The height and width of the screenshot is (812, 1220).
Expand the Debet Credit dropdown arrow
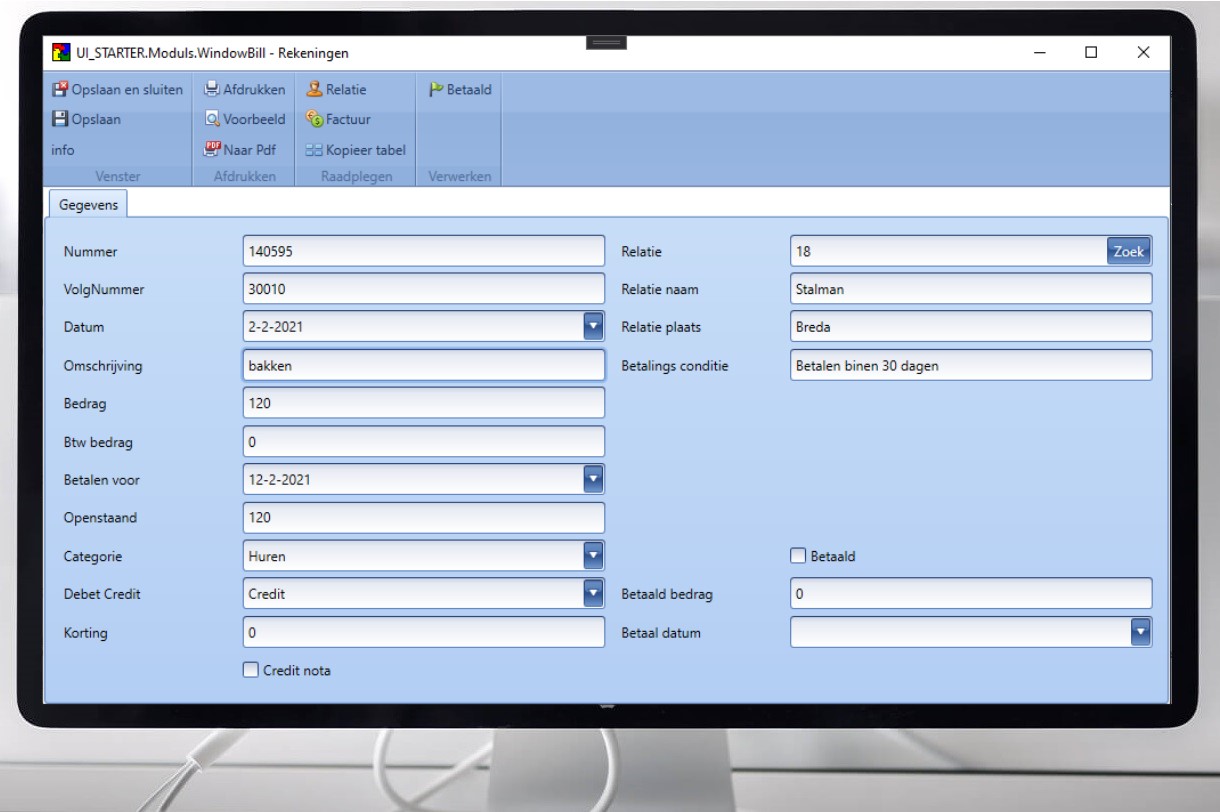pos(594,594)
